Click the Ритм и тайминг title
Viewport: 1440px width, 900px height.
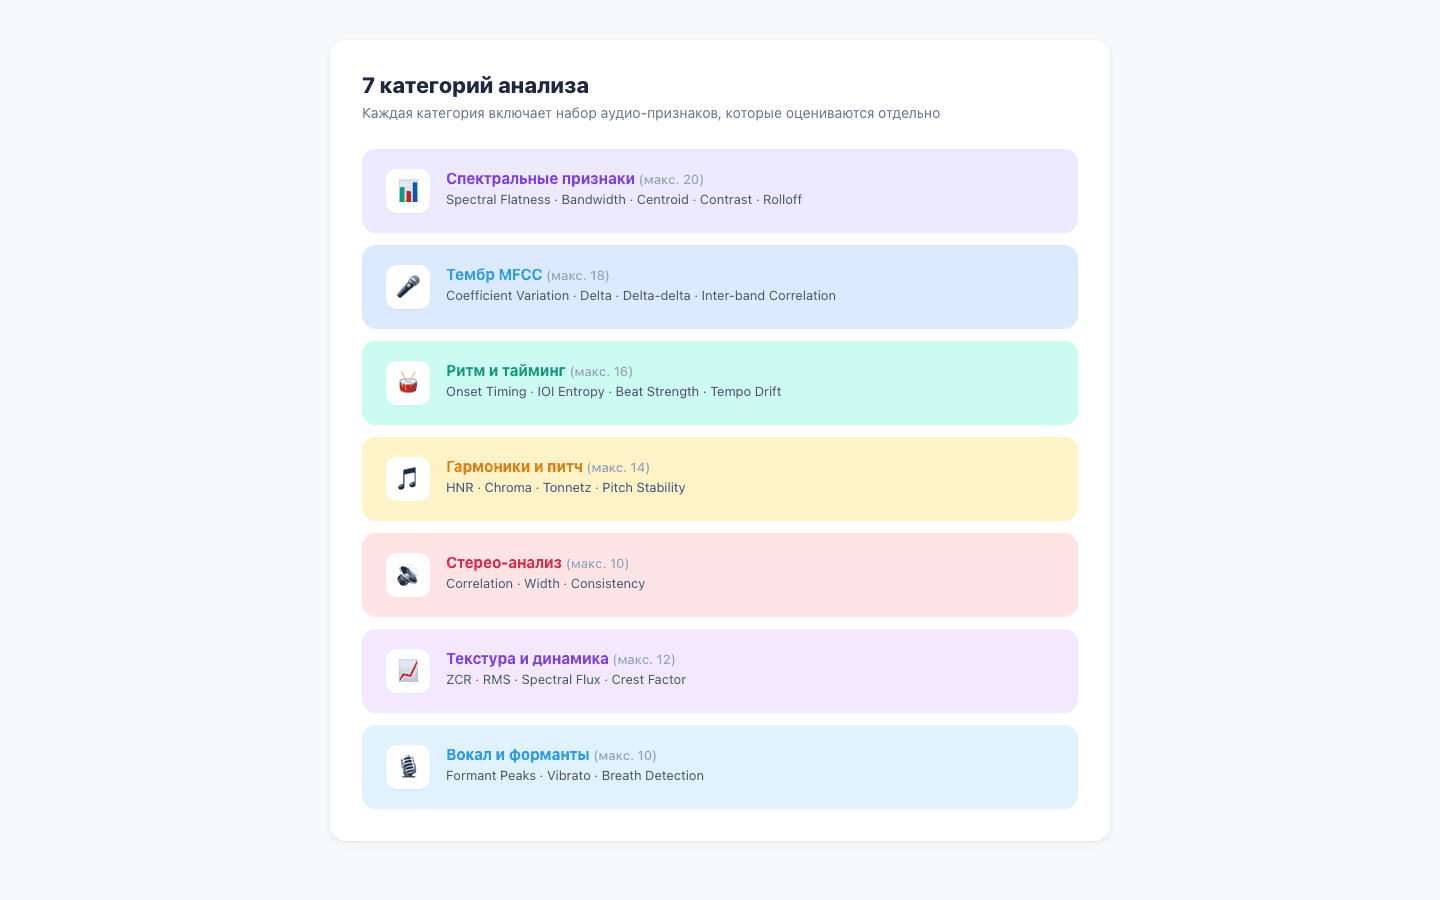coord(505,371)
